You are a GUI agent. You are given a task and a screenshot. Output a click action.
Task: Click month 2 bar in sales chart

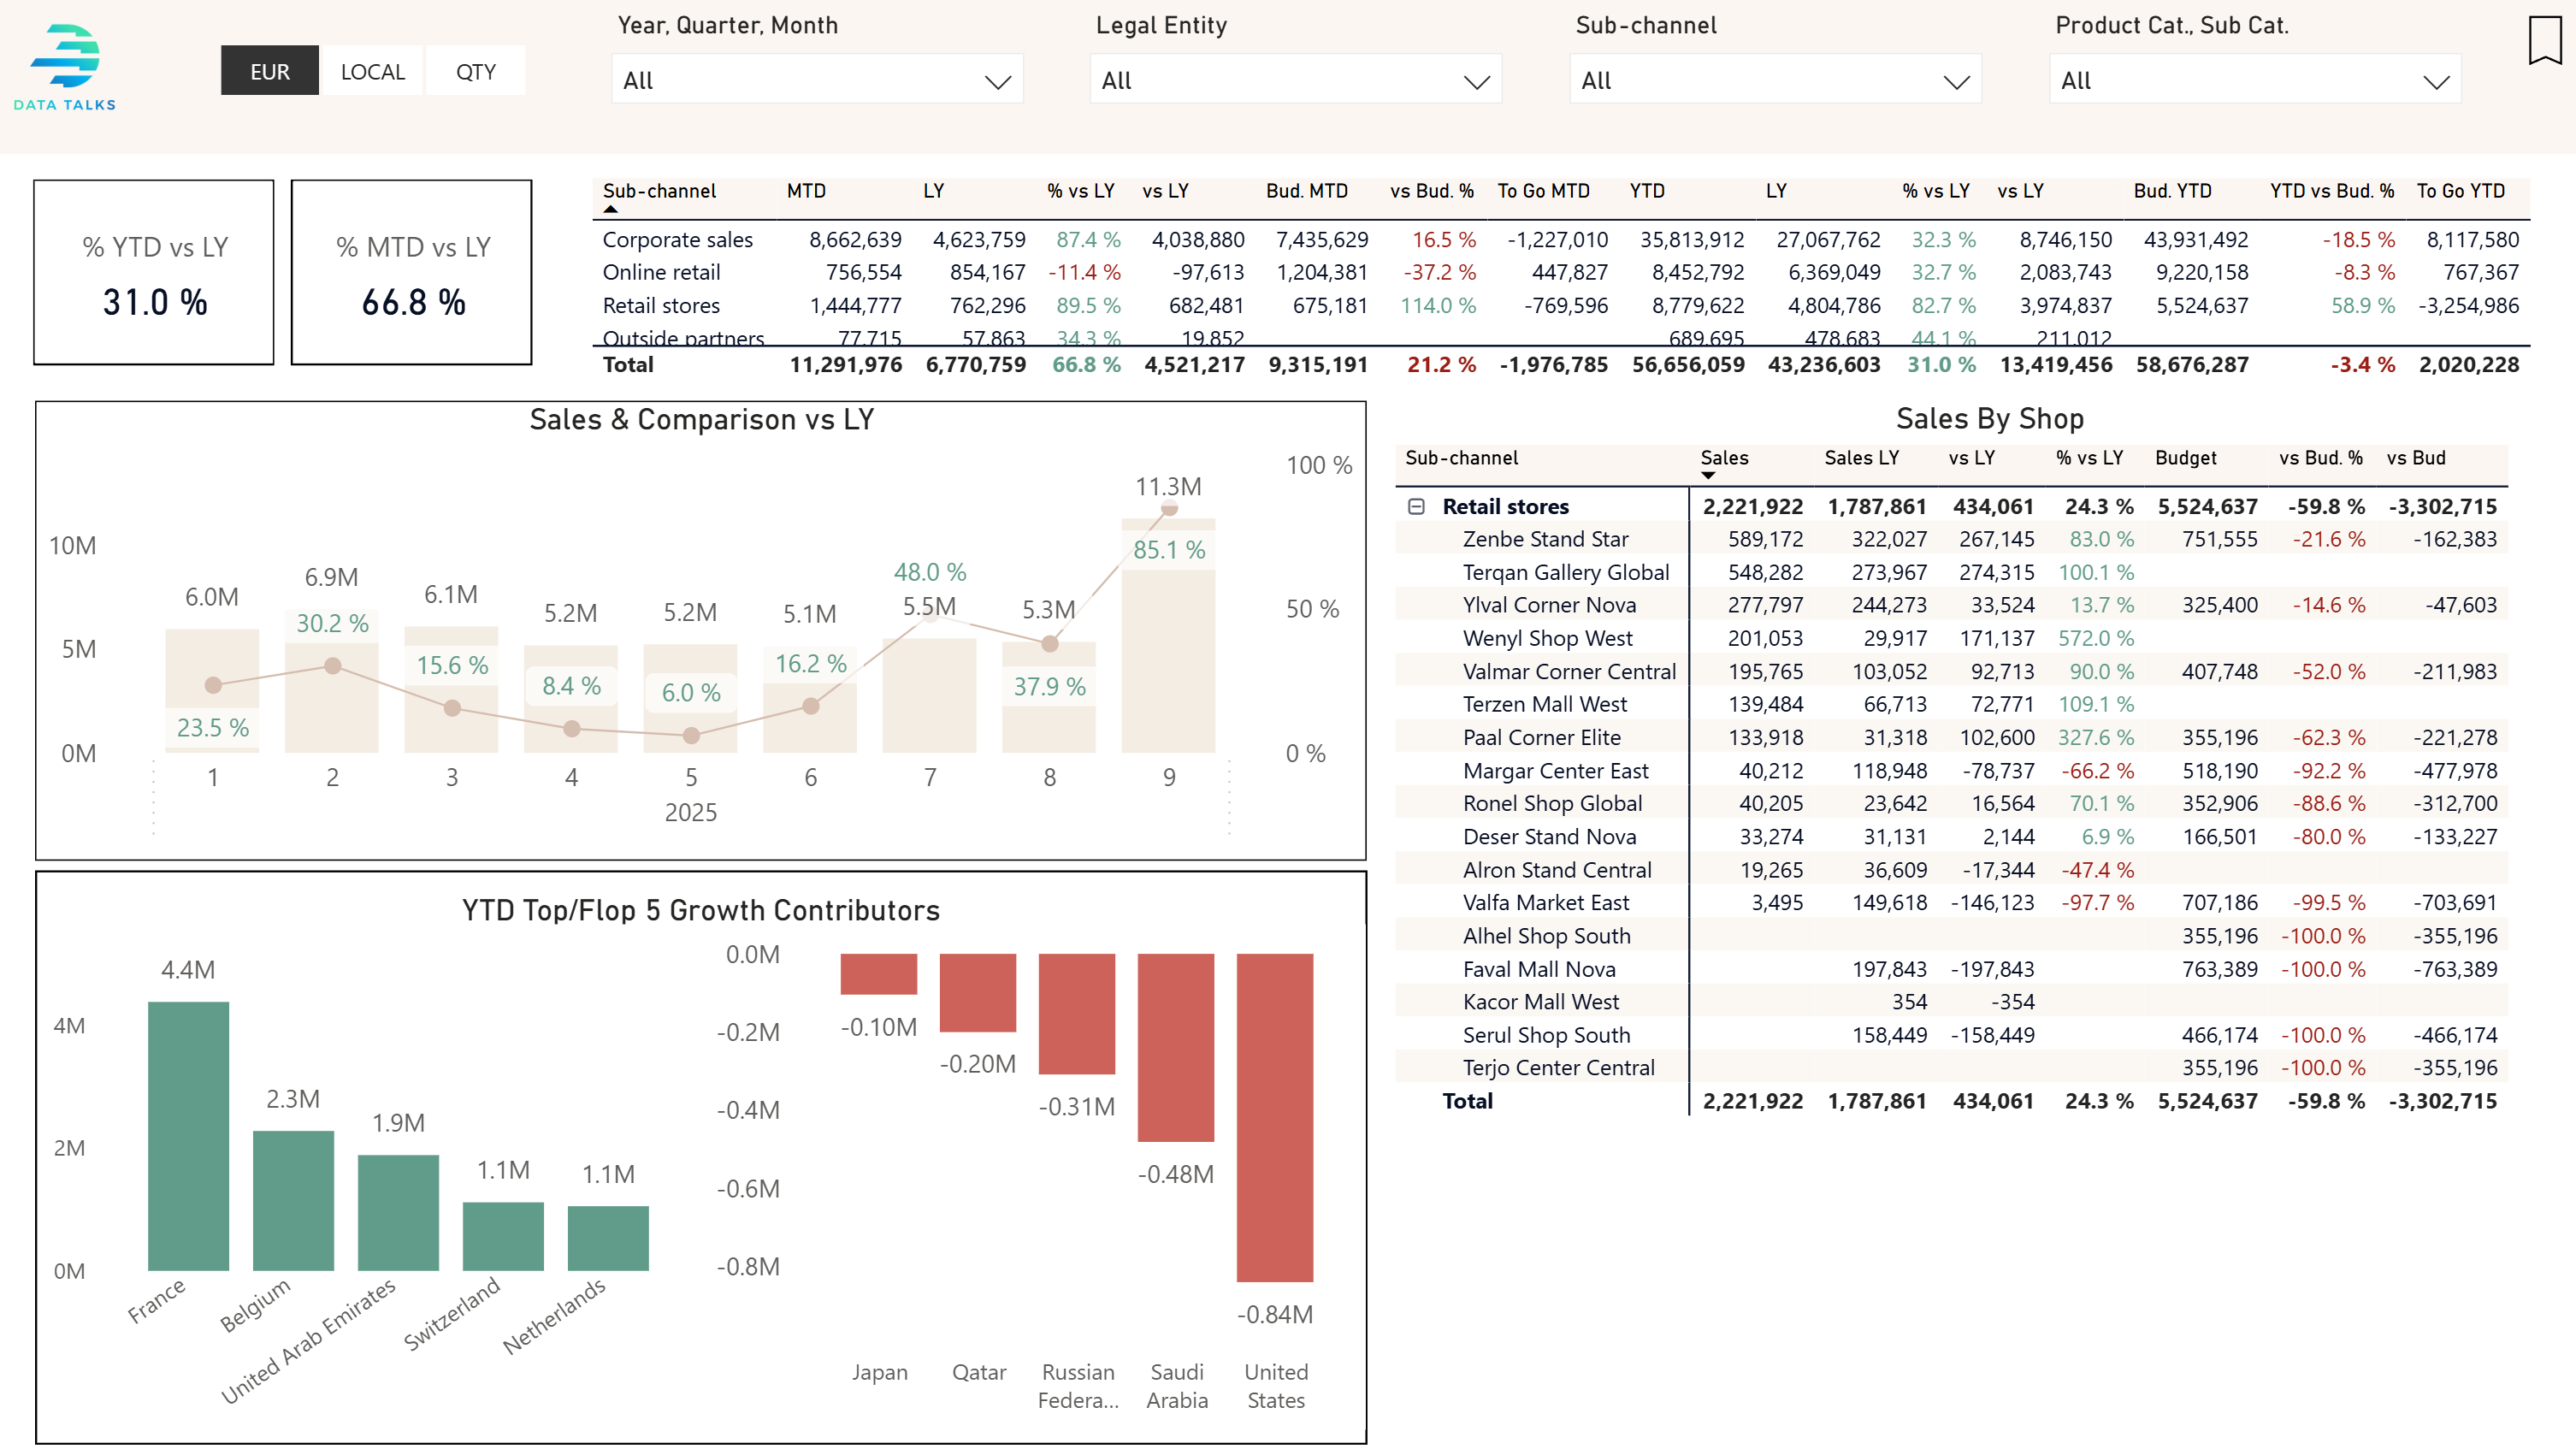click(332, 683)
